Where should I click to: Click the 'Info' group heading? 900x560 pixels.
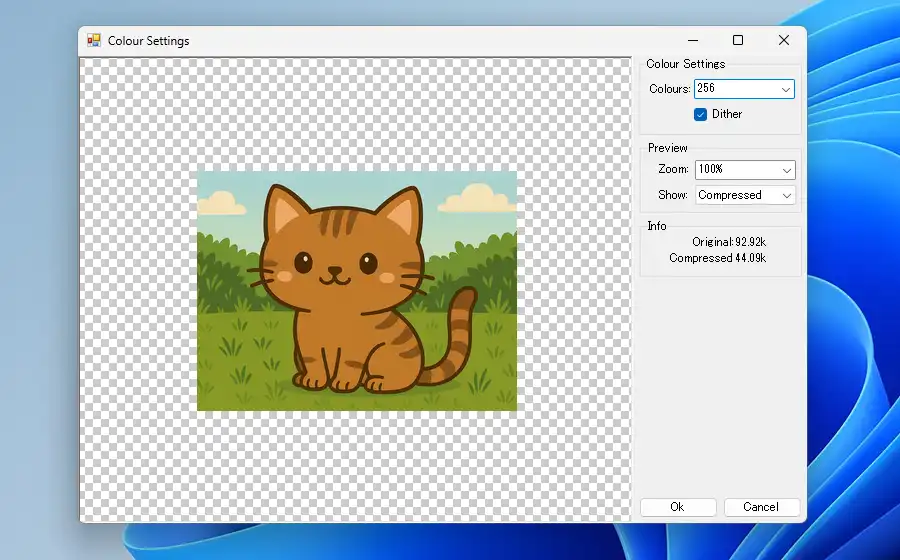coord(657,226)
